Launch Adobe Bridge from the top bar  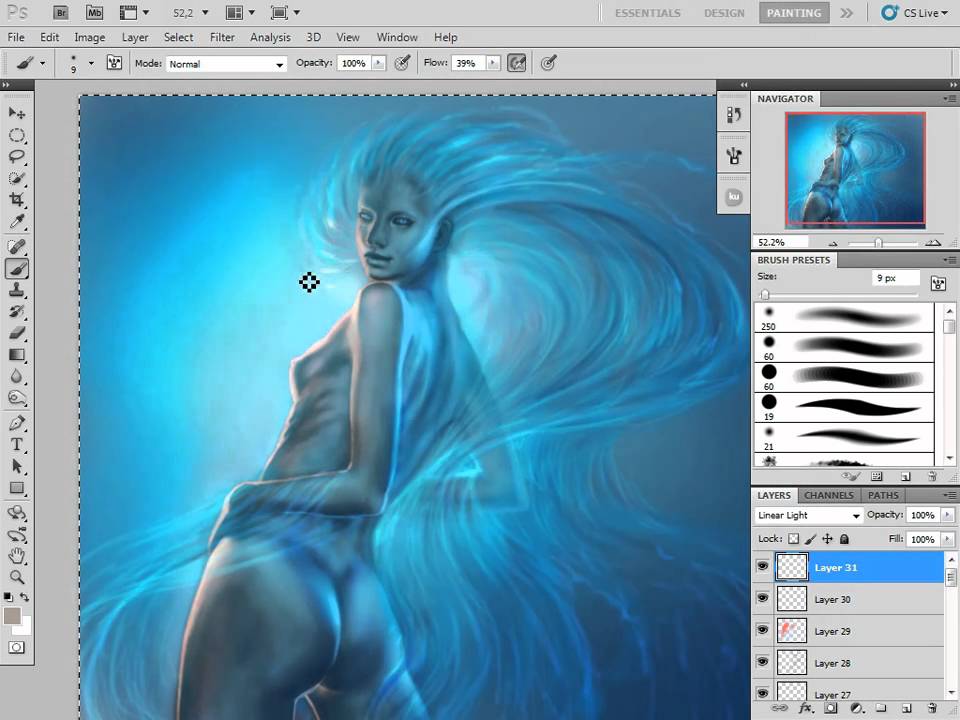point(60,12)
